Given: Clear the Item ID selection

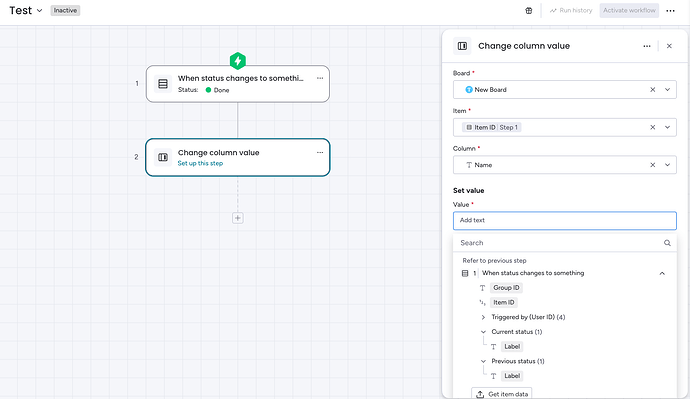Looking at the screenshot, I should [x=653, y=128].
